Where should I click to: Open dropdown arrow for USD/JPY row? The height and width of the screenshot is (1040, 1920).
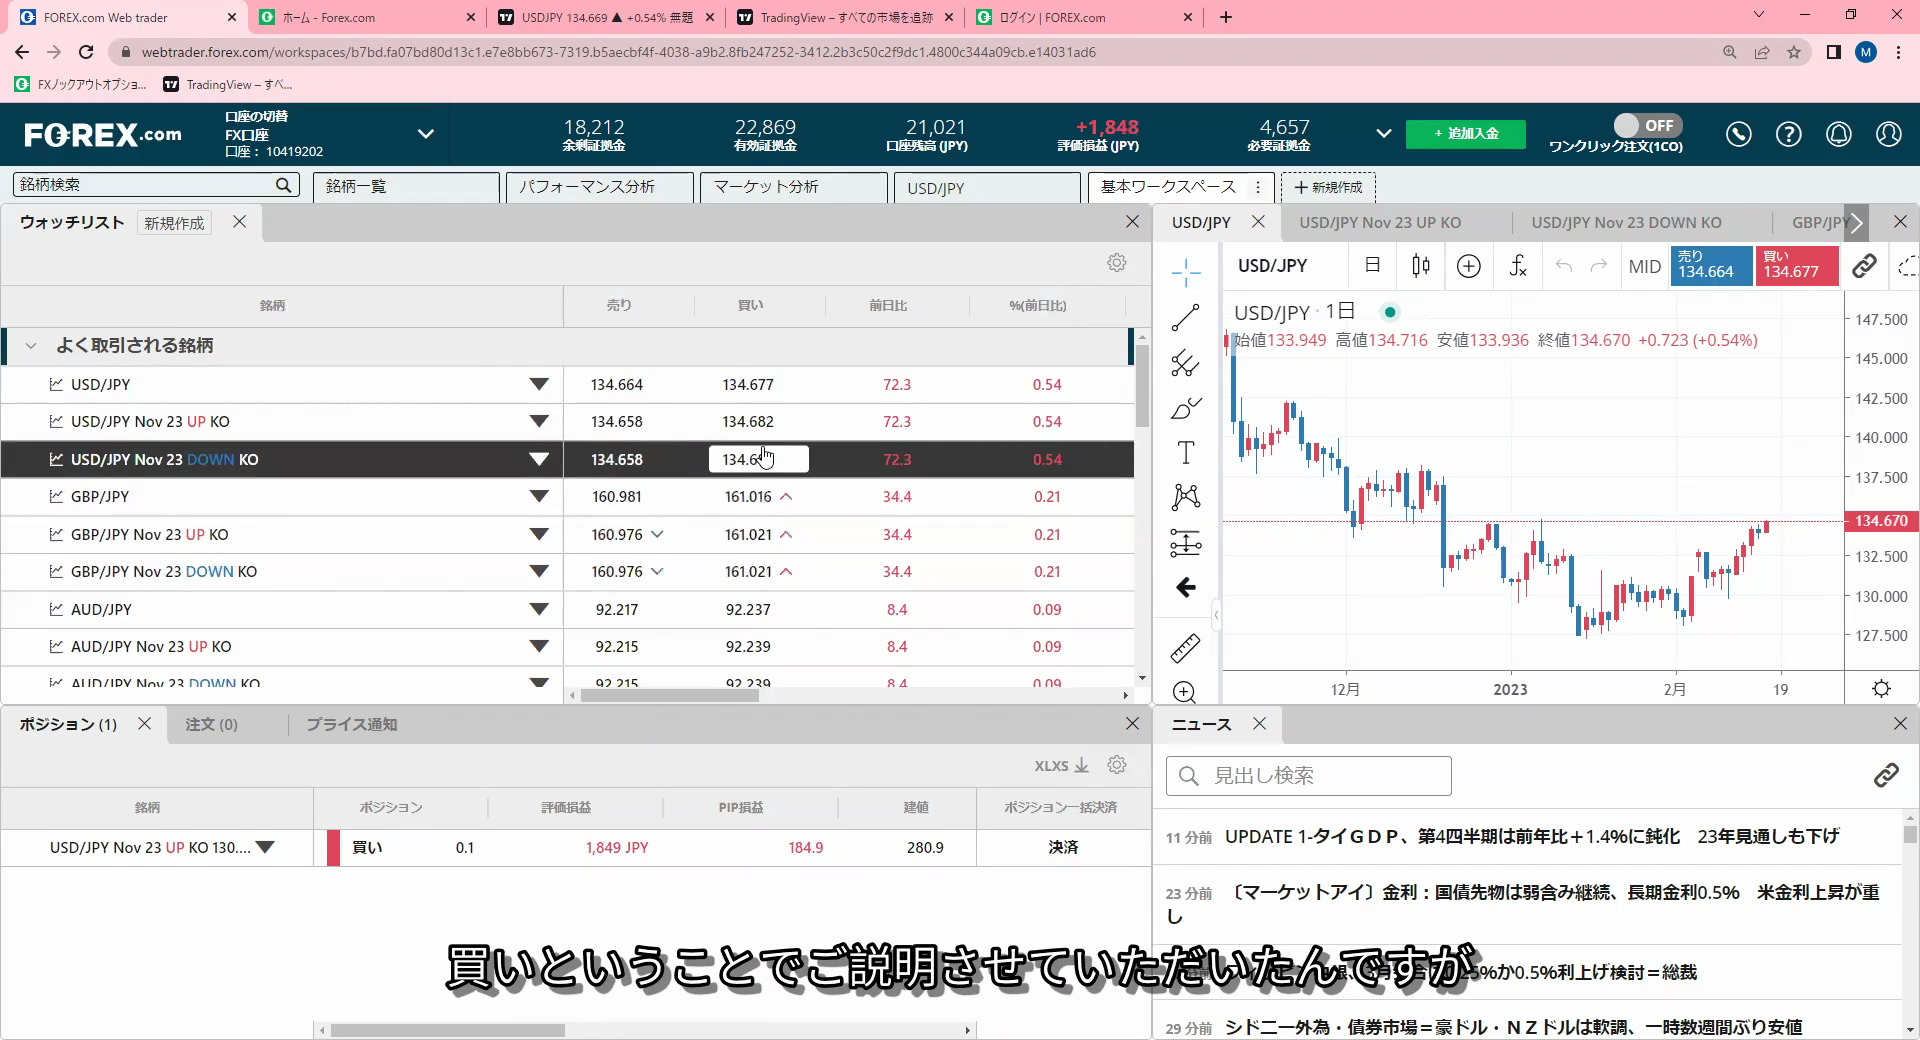coord(539,385)
